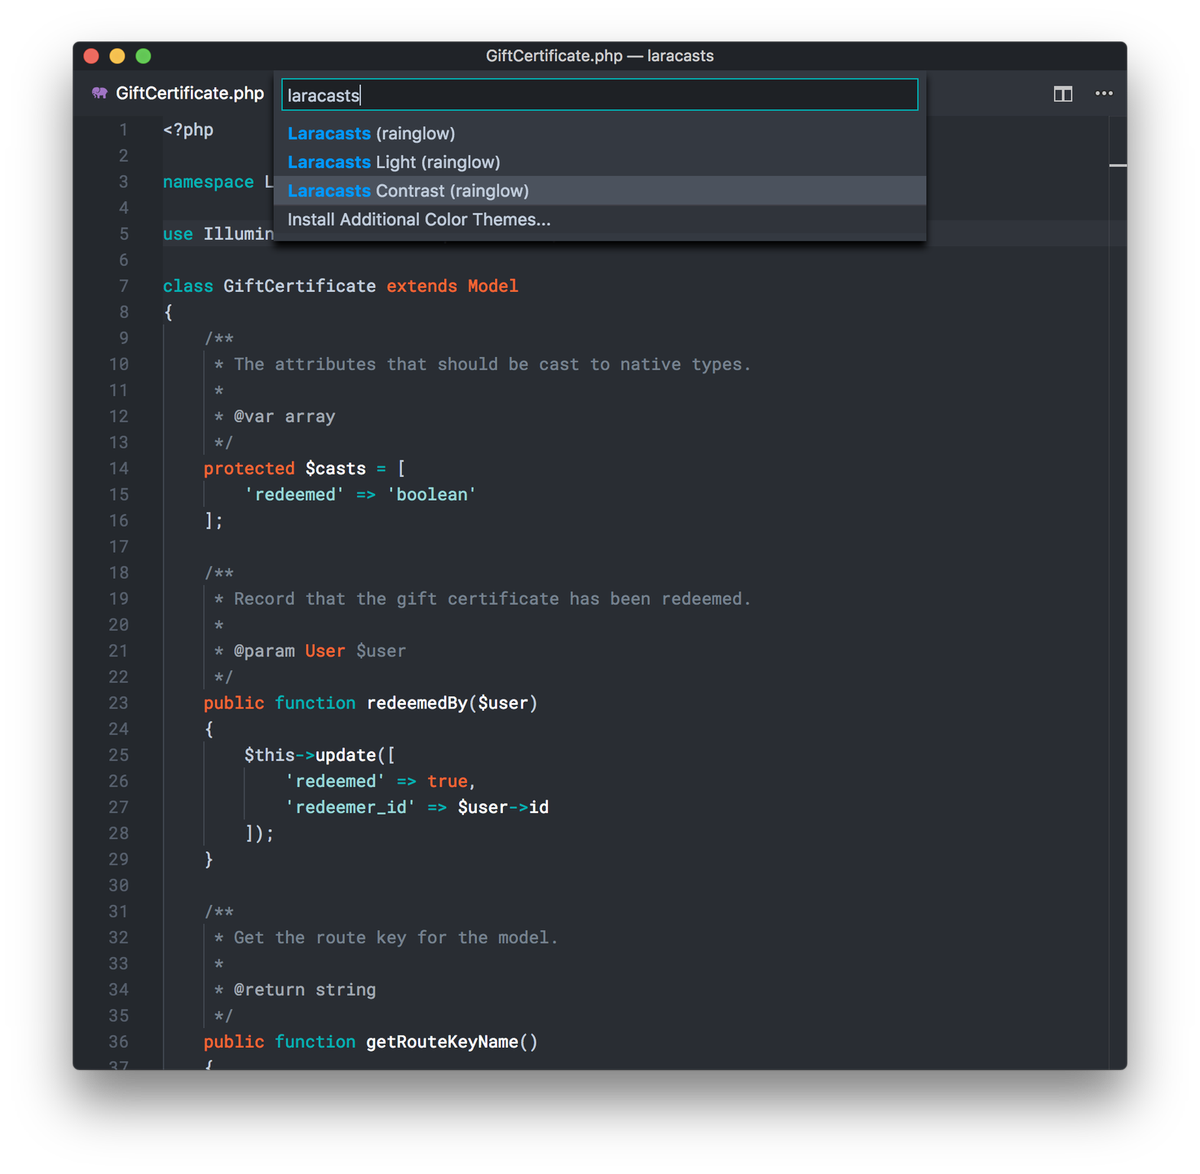The width and height of the screenshot is (1200, 1174).
Task: Click the PHP elephant icon on tab
Action: [99, 93]
